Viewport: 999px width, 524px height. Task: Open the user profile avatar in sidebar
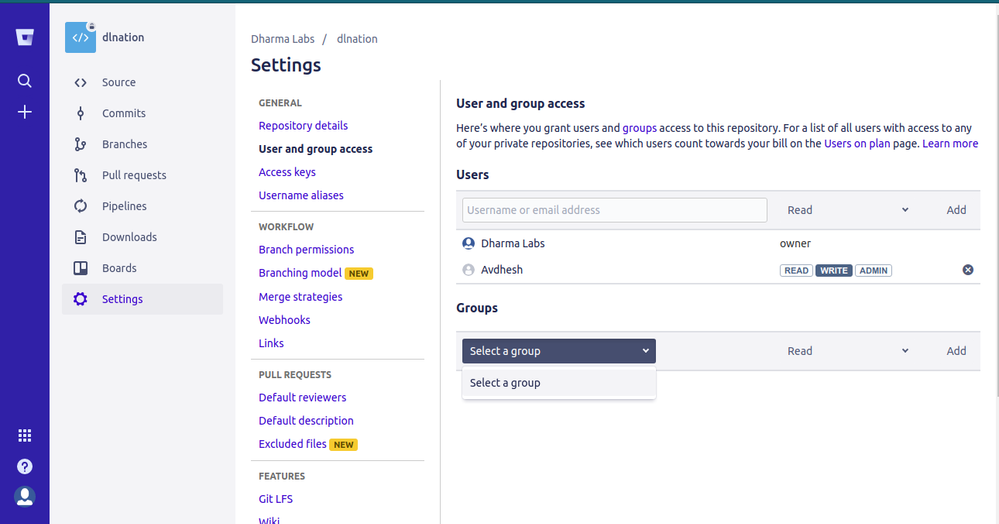point(24,497)
